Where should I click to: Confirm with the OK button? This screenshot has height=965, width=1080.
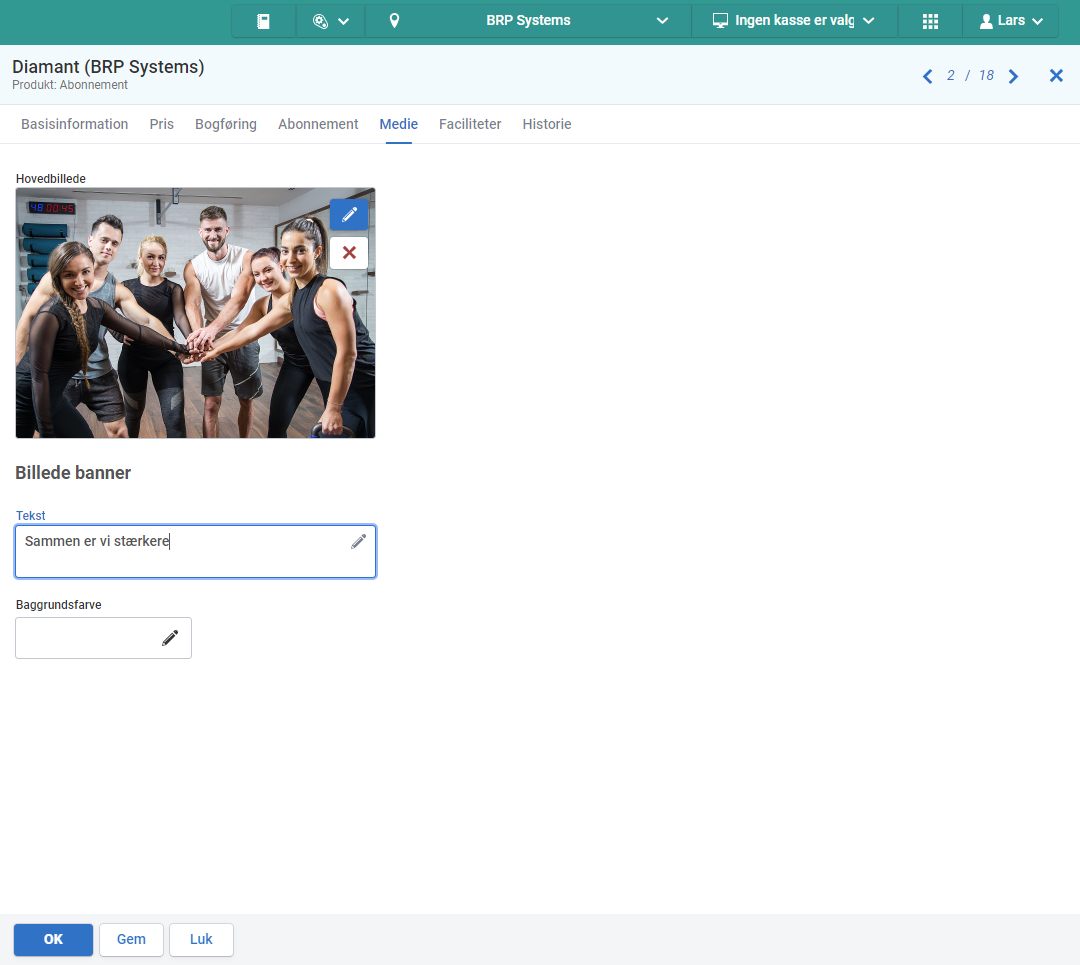pos(53,940)
